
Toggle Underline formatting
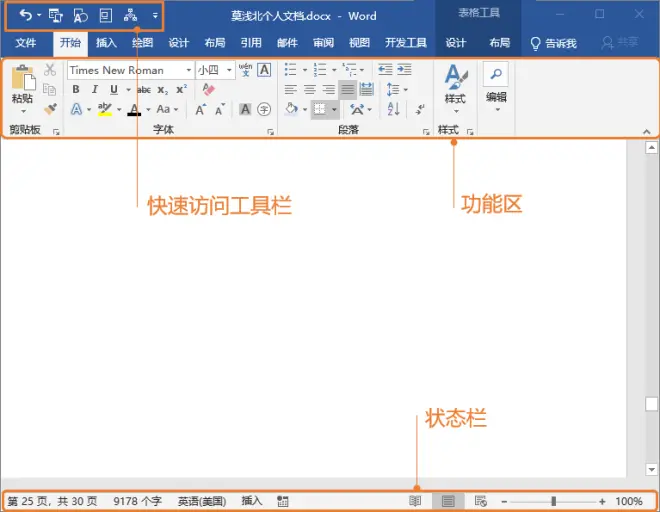114,89
